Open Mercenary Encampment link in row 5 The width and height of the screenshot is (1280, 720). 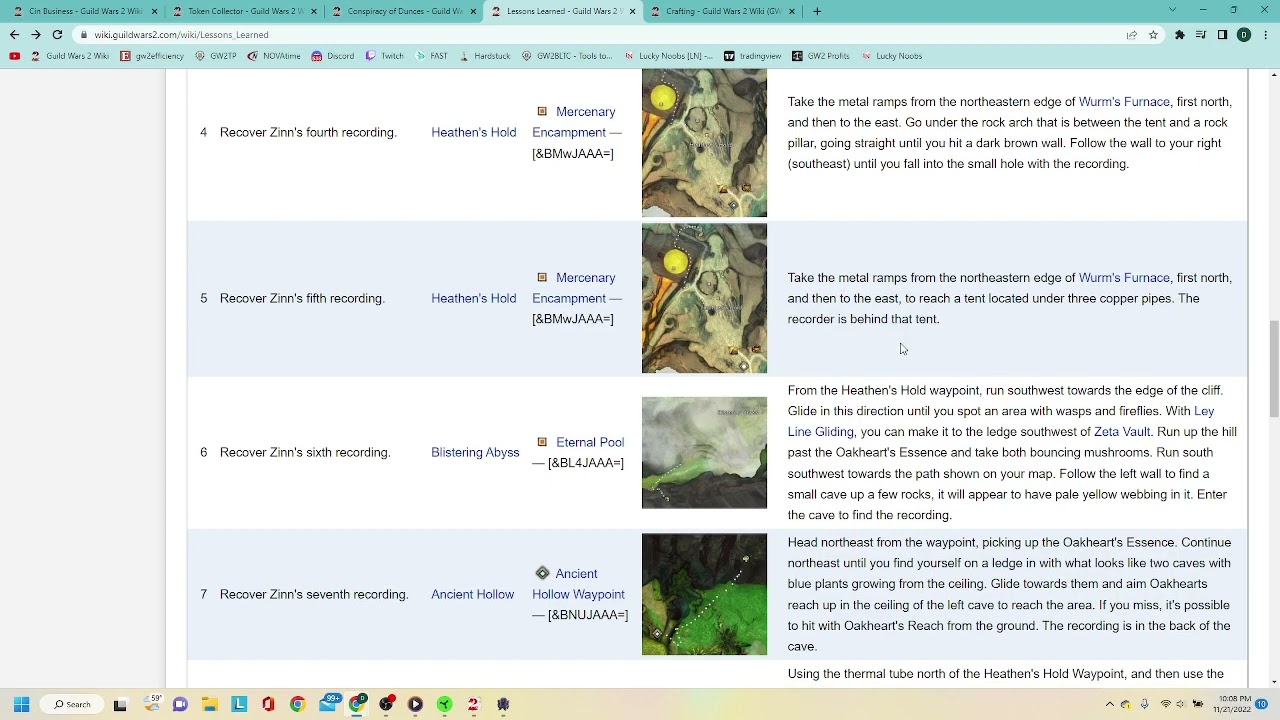pyautogui.click(x=577, y=288)
